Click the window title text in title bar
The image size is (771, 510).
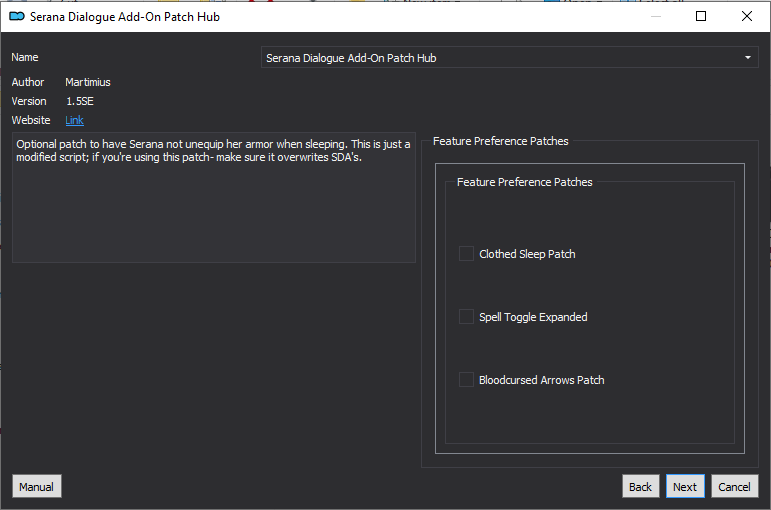[125, 17]
